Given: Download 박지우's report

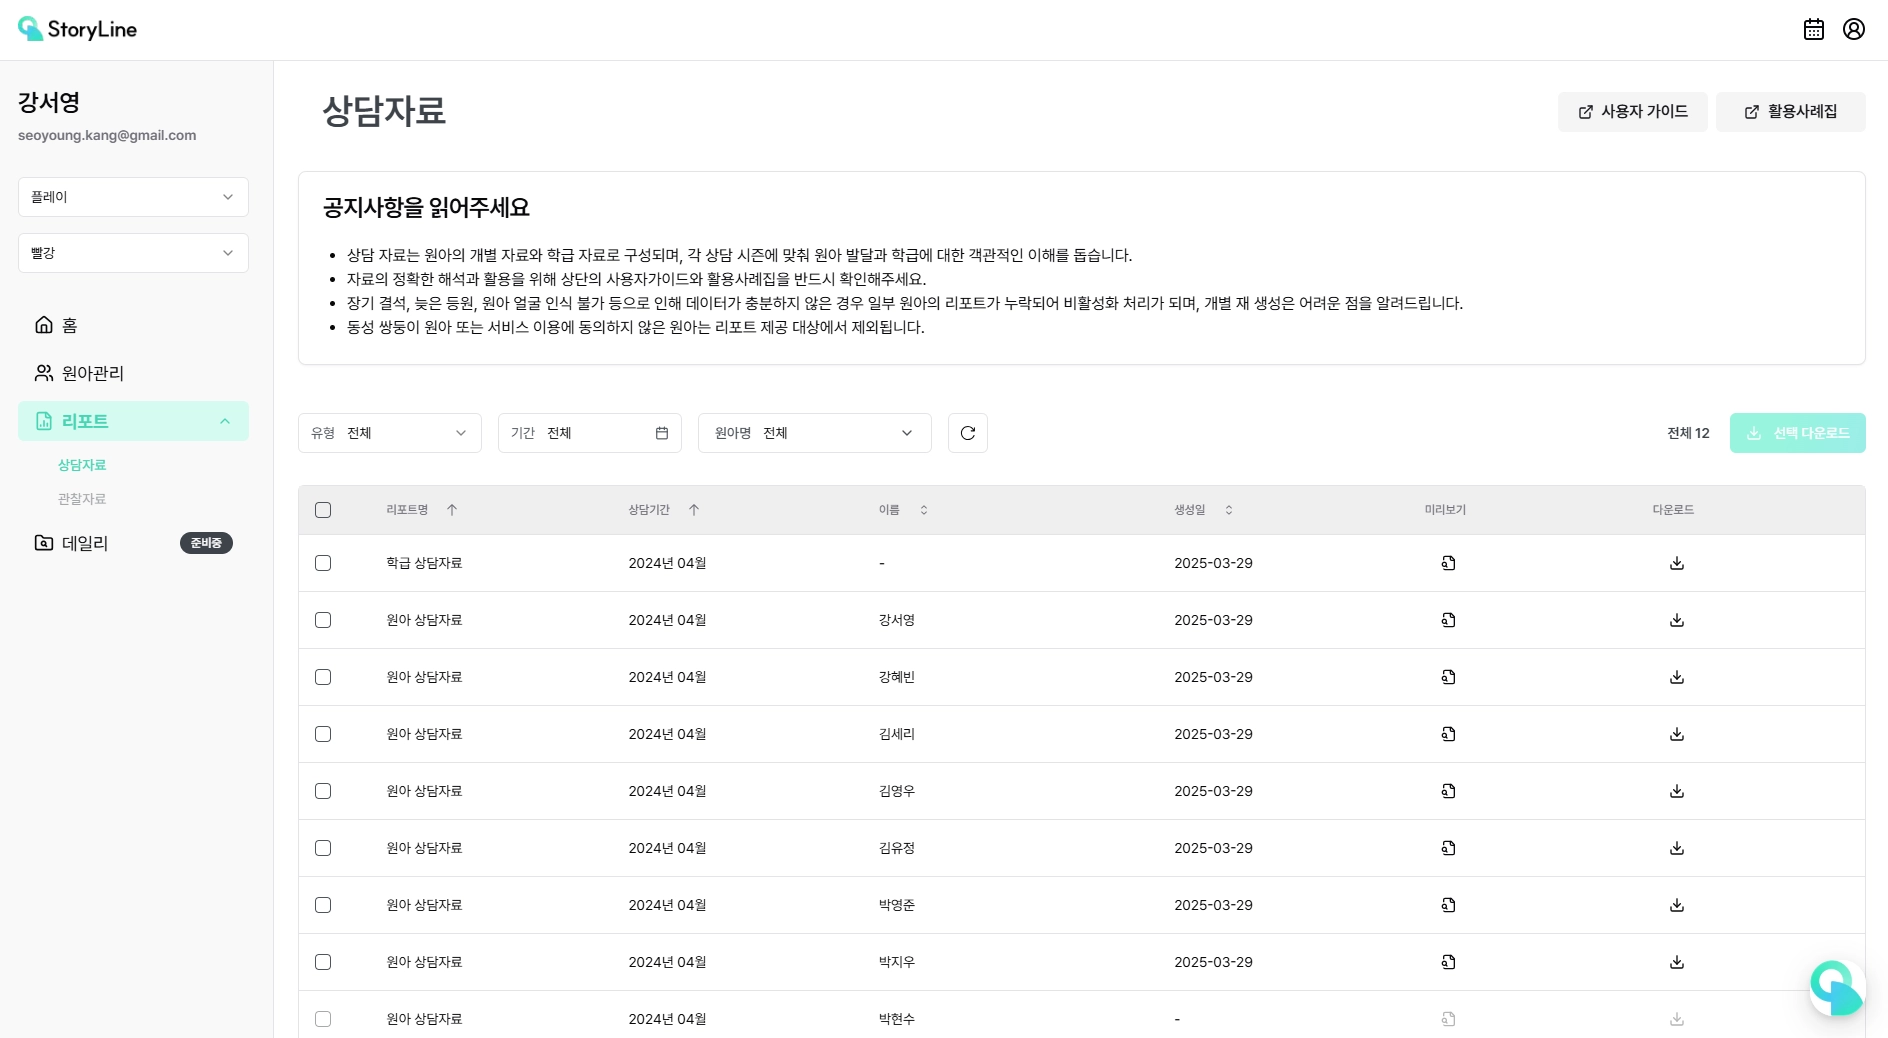Looking at the screenshot, I should (1677, 962).
